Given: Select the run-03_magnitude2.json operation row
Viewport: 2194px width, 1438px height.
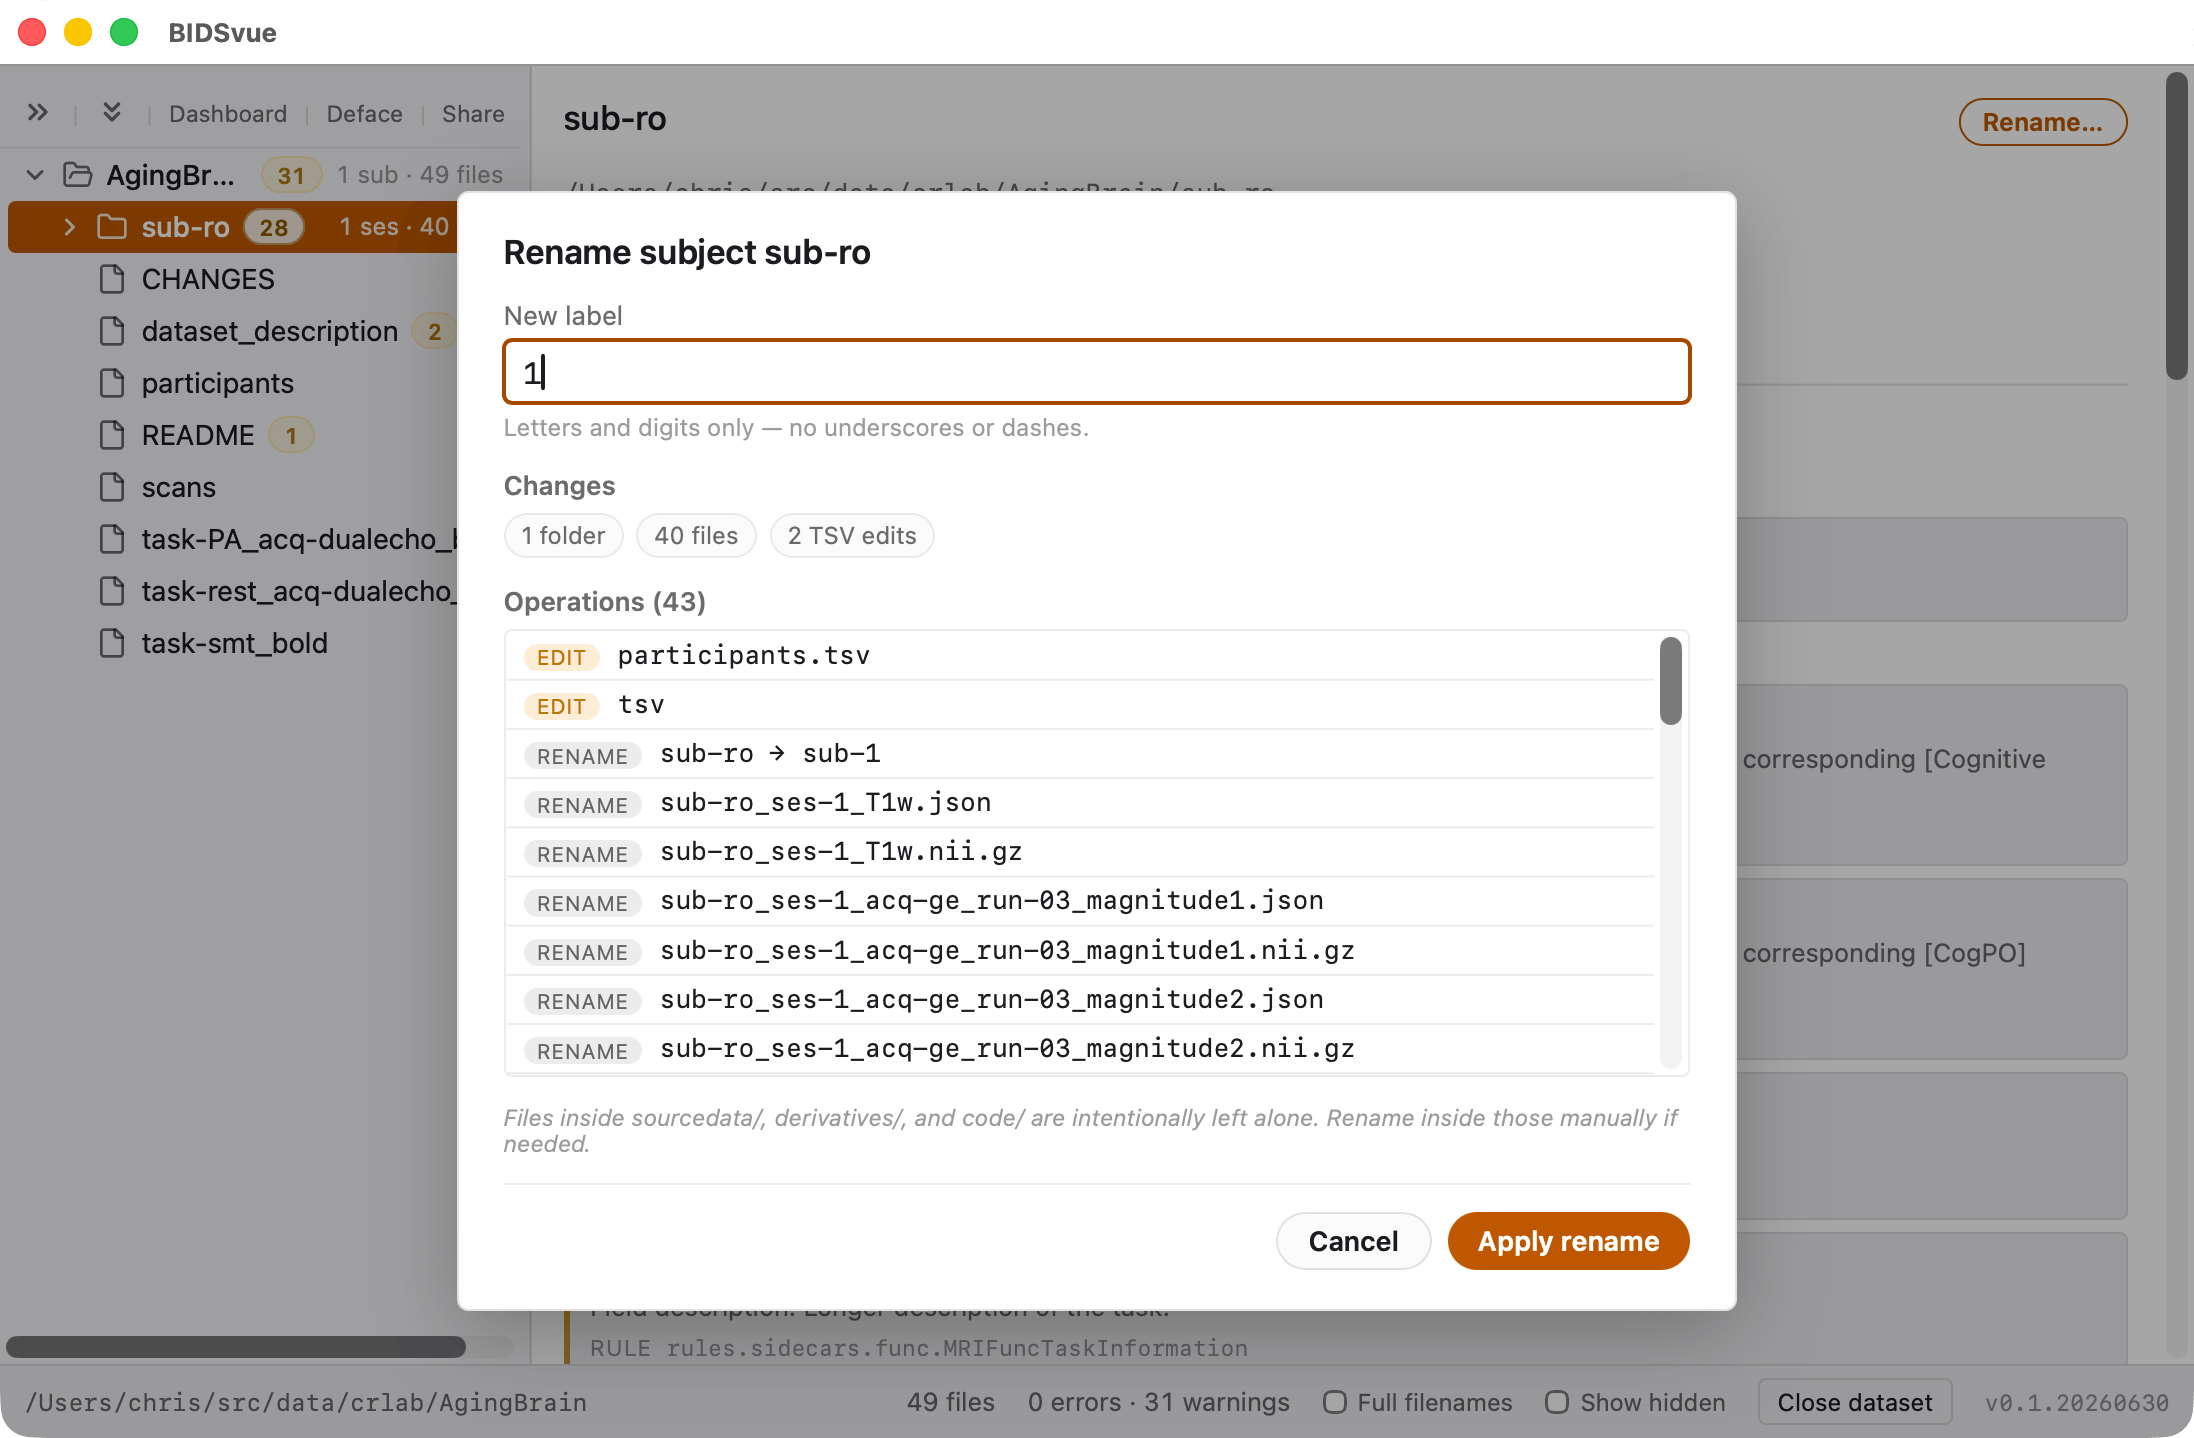Looking at the screenshot, I should pyautogui.click(x=1080, y=1000).
